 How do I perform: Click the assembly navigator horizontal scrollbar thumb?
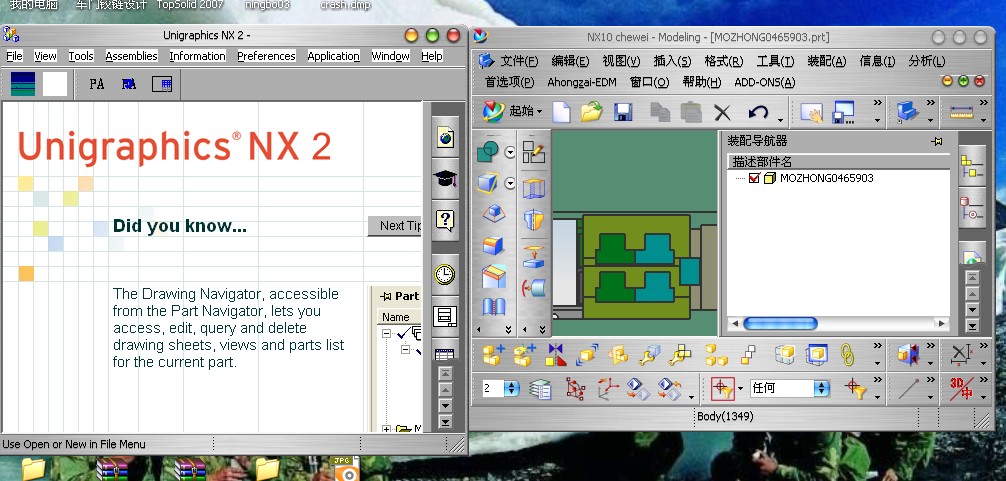pos(780,324)
